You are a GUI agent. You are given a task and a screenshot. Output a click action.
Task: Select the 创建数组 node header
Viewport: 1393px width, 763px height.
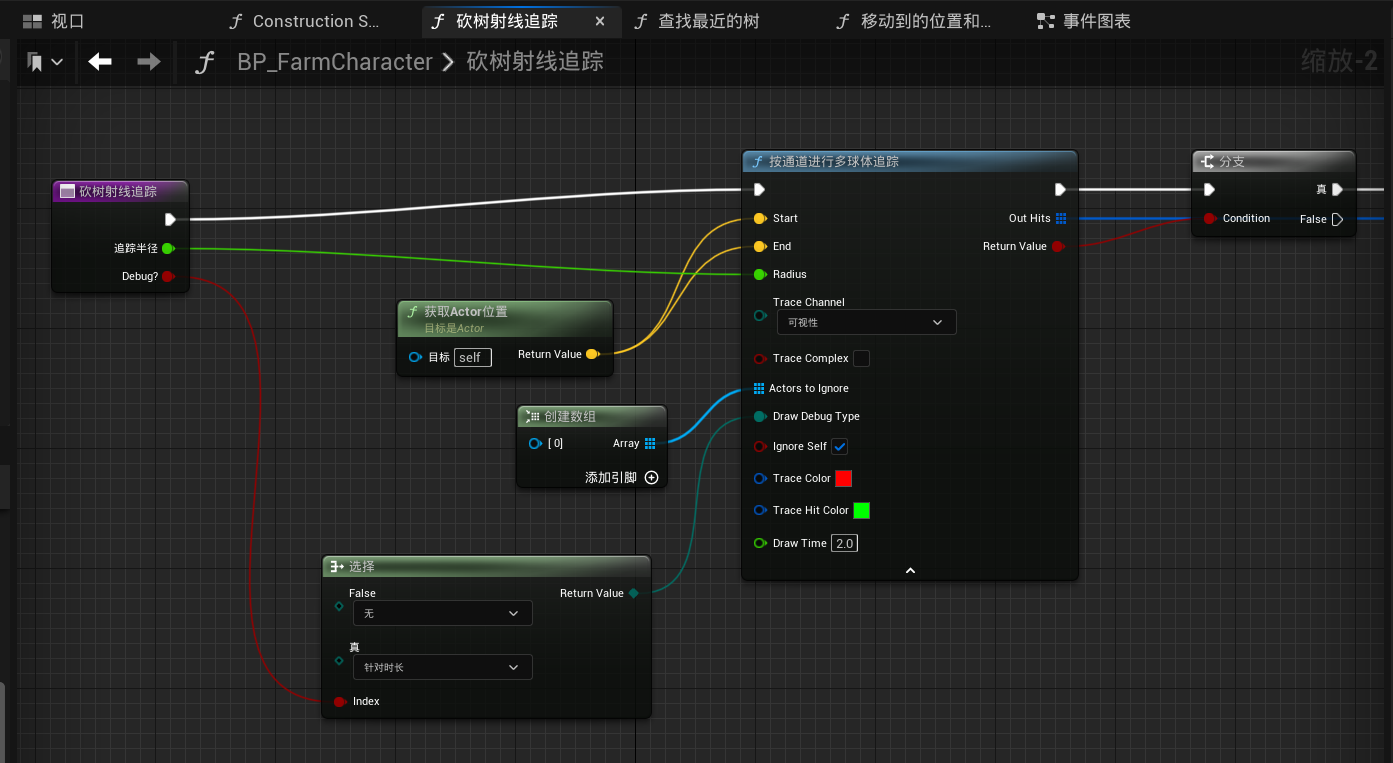(592, 416)
